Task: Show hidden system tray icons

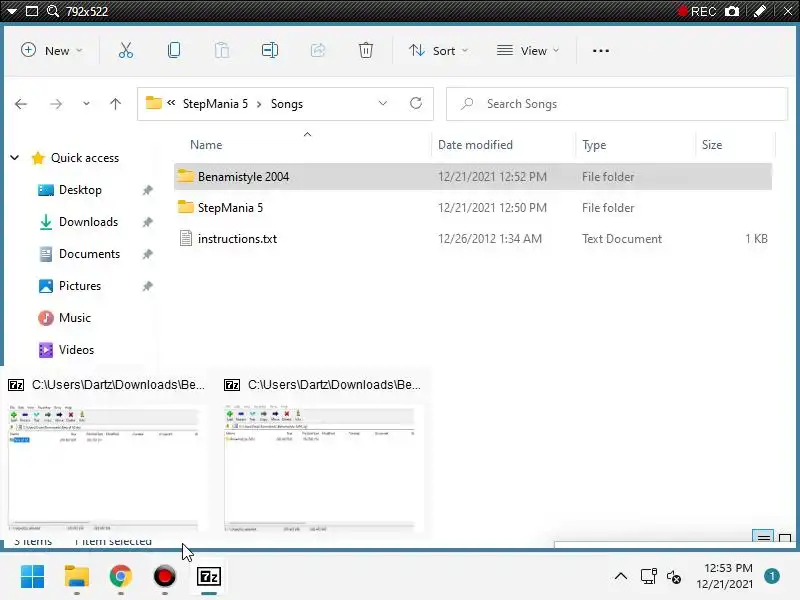Action: 620,577
